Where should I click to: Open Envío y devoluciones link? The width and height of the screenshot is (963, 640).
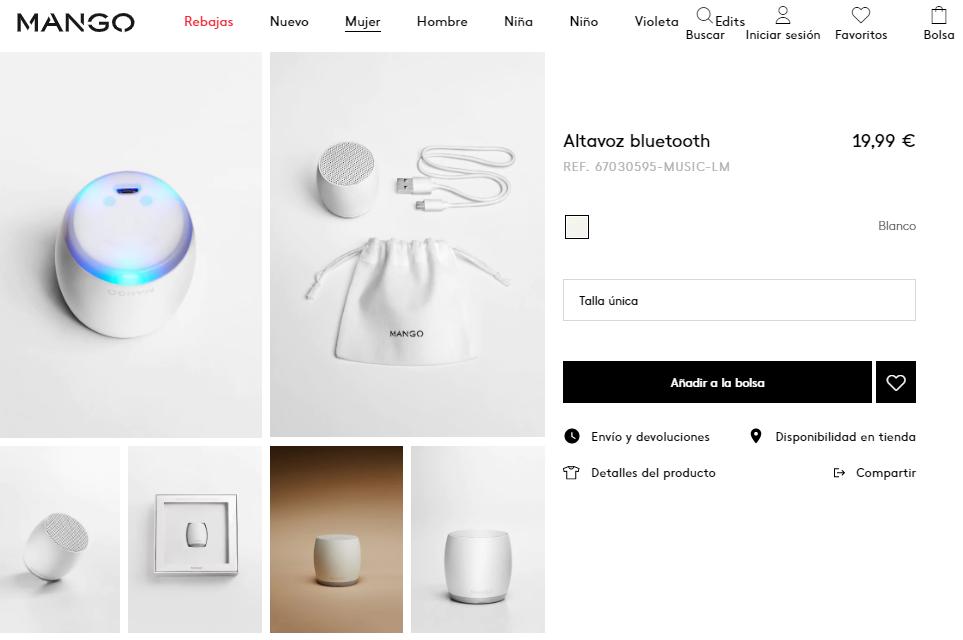pos(650,437)
